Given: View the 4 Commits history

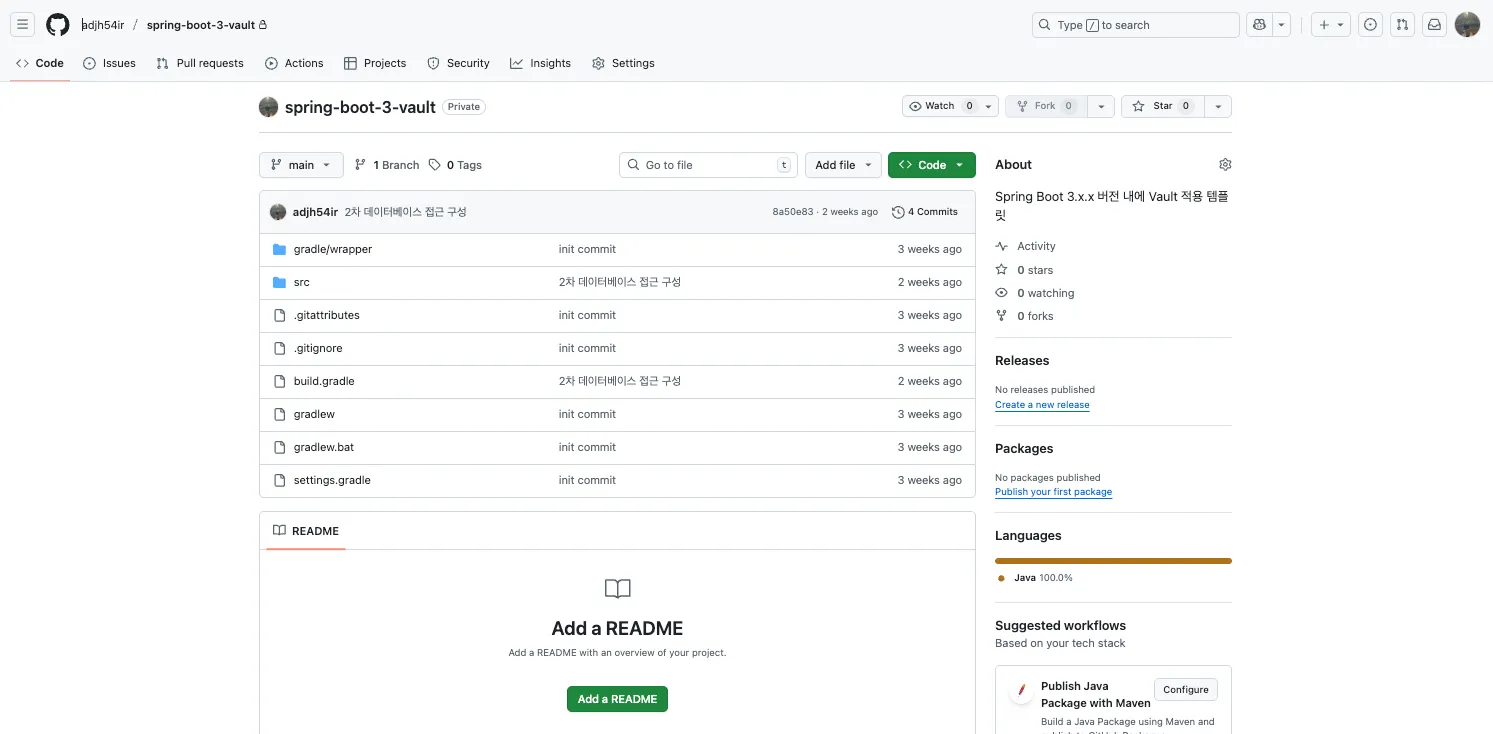Looking at the screenshot, I should tap(925, 212).
